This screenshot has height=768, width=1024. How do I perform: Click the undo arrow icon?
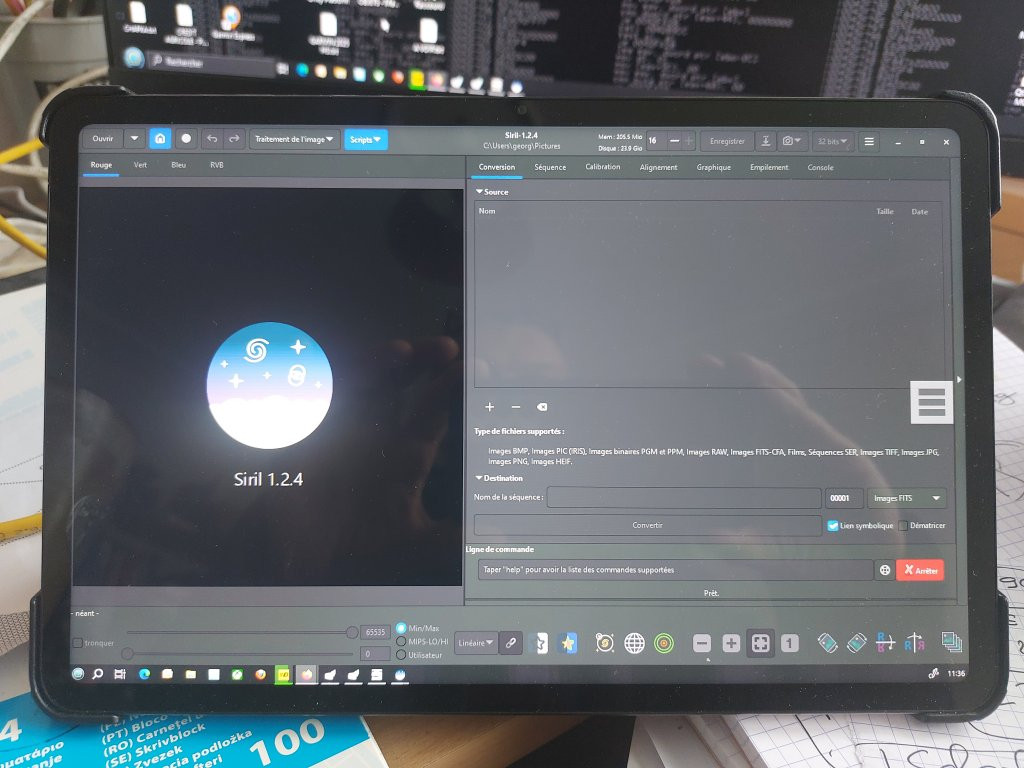212,138
